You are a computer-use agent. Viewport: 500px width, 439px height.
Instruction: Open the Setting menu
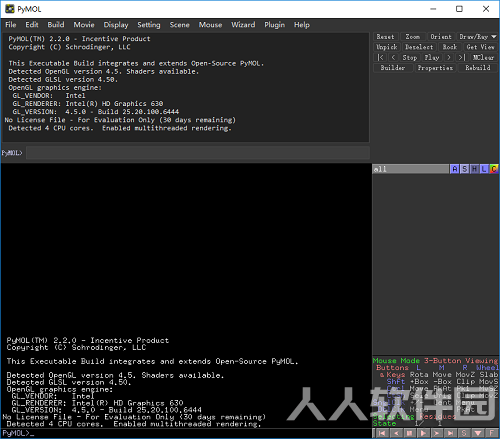[x=149, y=25]
